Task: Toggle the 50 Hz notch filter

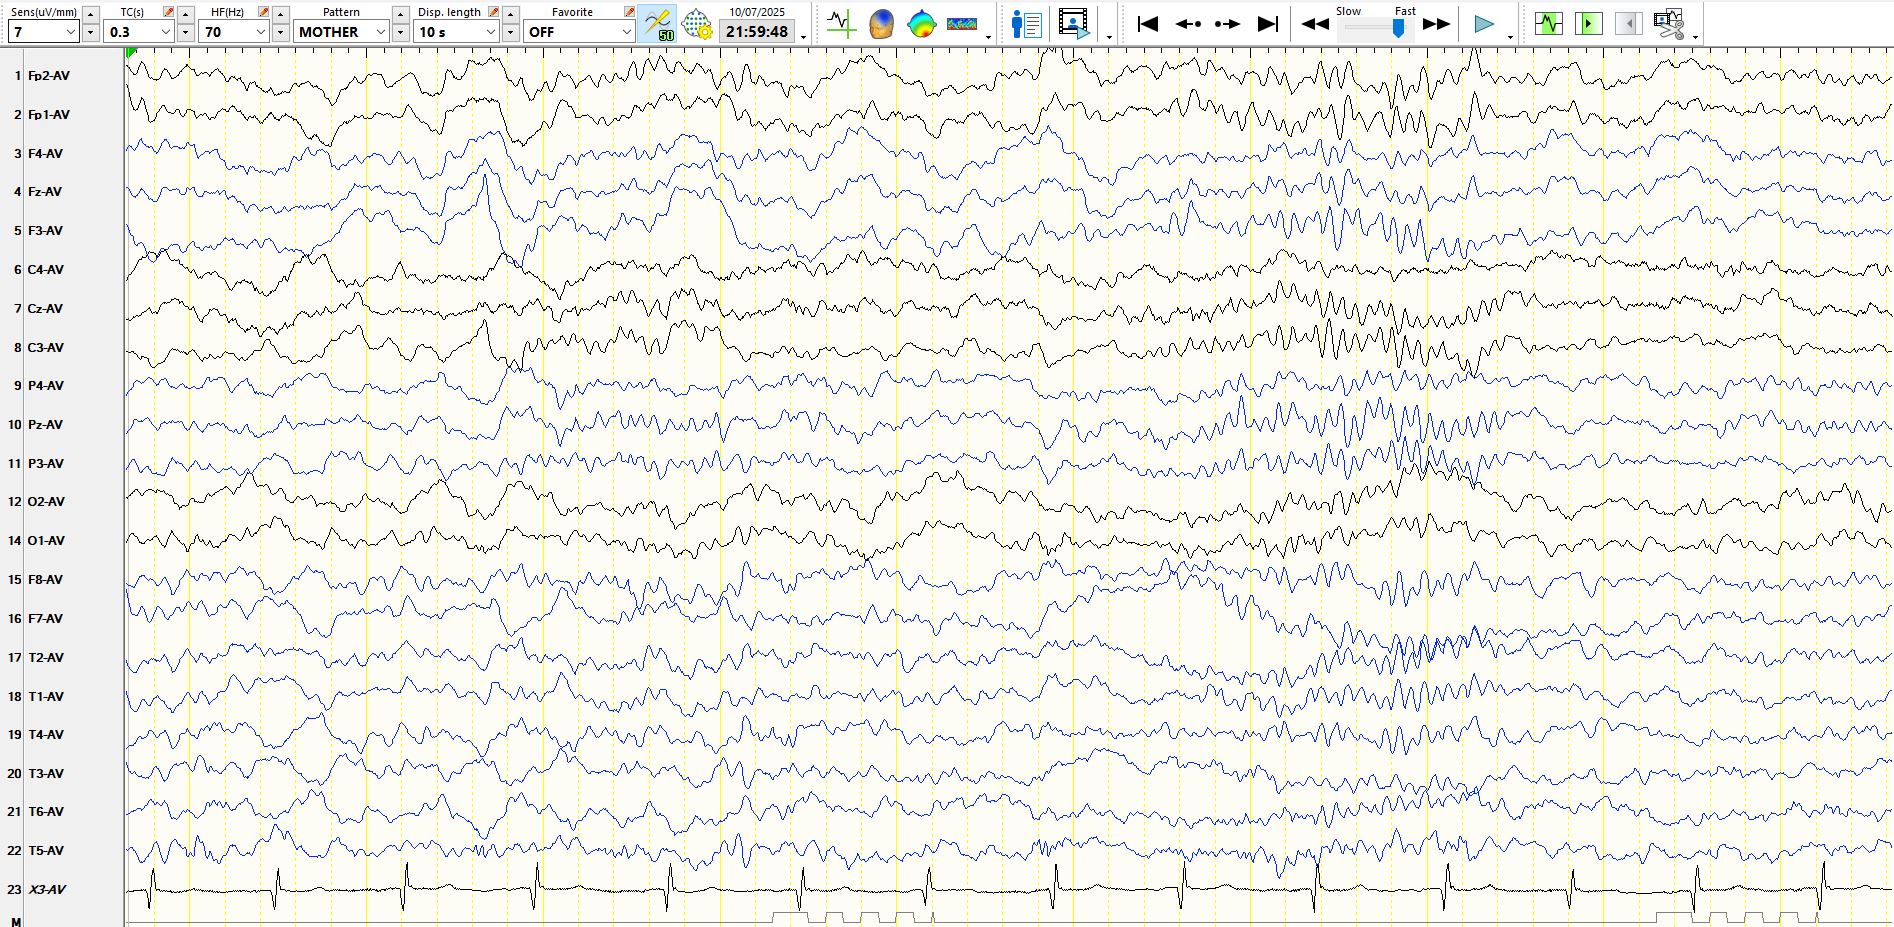Action: pos(658,24)
